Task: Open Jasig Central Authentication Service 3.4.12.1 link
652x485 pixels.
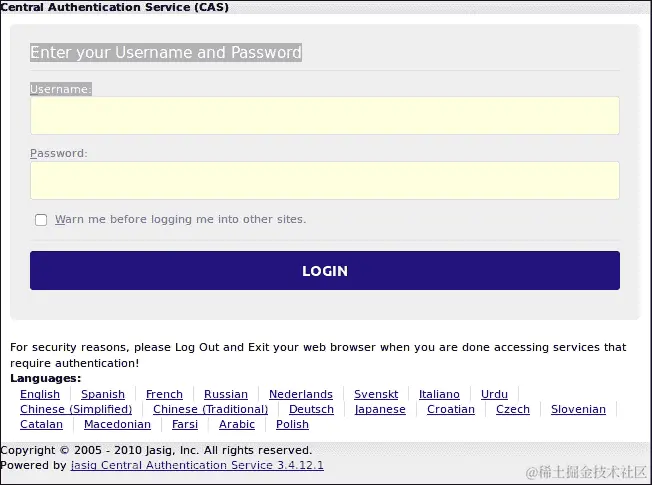Action: coord(197,465)
